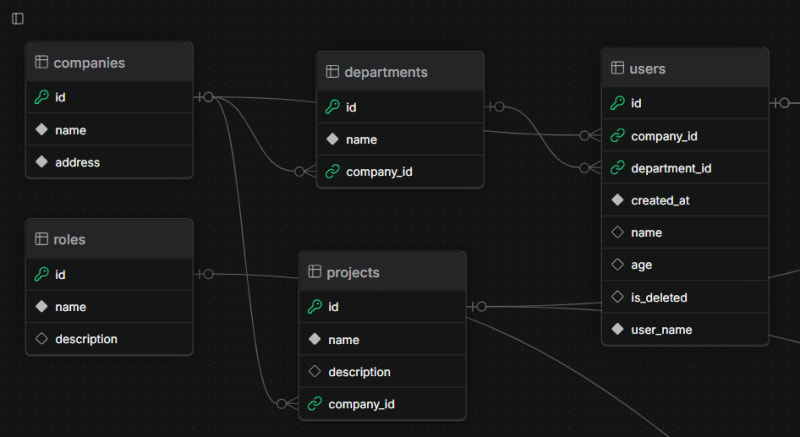Select the companies table header
The width and height of the screenshot is (800, 437).
click(109, 62)
